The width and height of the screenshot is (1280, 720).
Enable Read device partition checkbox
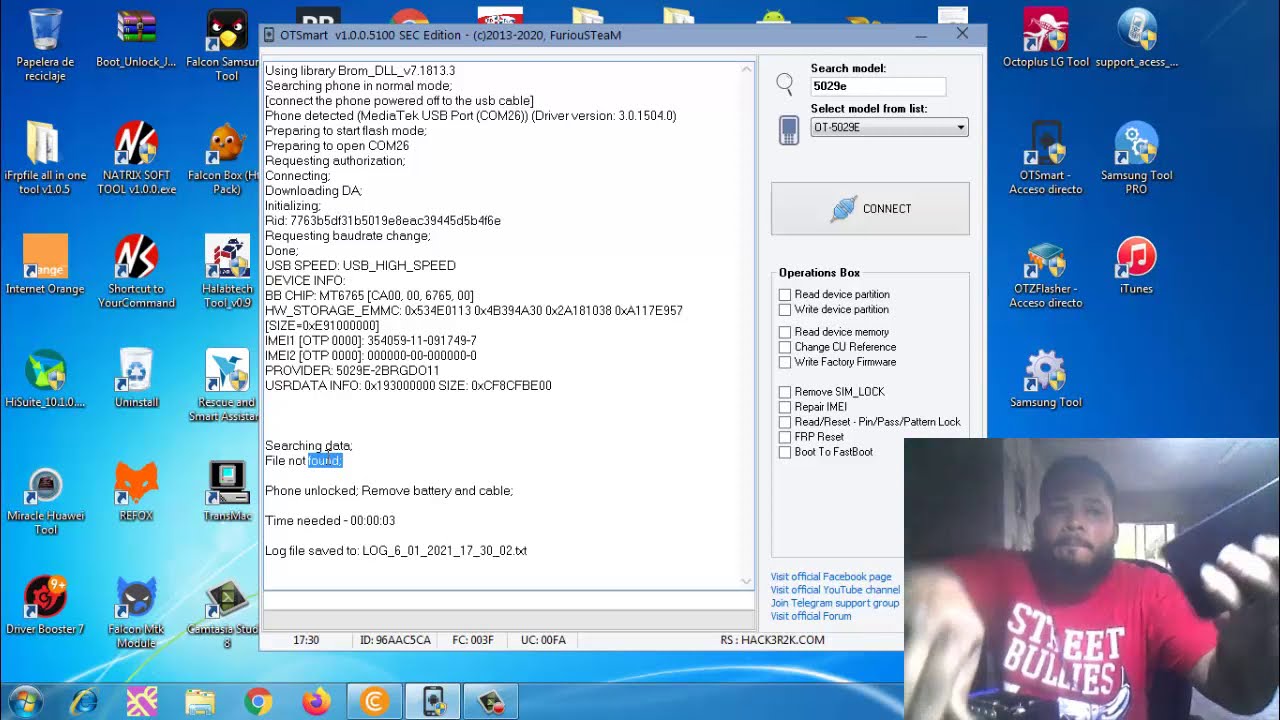tap(785, 295)
